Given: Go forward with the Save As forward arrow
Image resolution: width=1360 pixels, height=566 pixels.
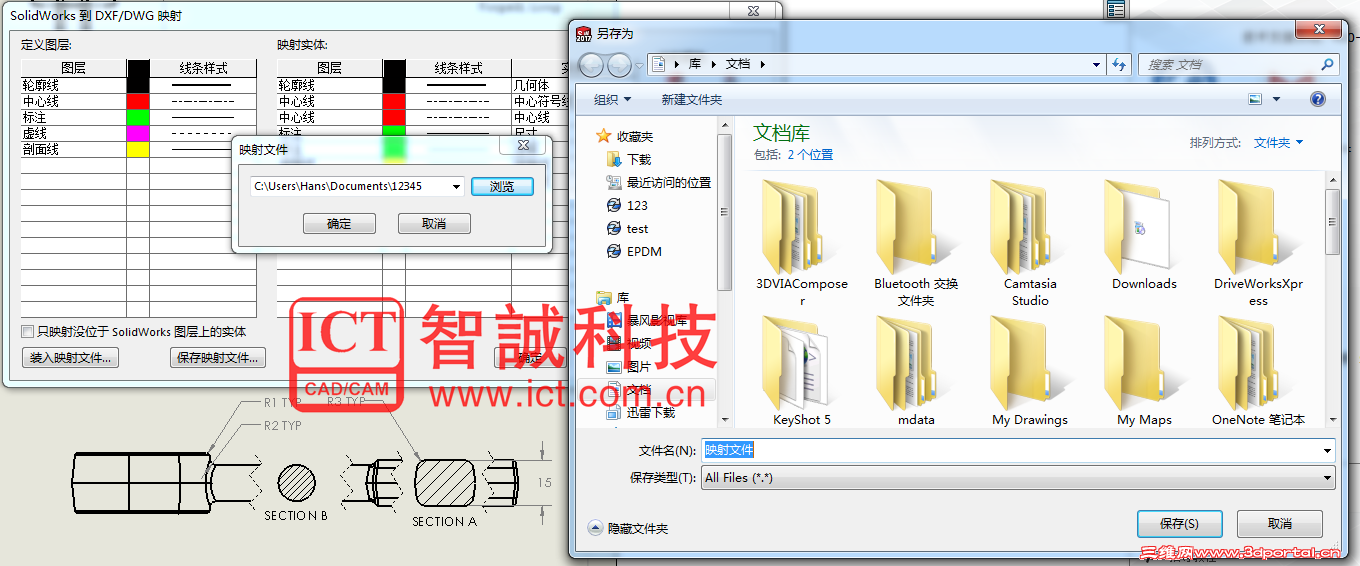Looking at the screenshot, I should pyautogui.click(x=619, y=65).
